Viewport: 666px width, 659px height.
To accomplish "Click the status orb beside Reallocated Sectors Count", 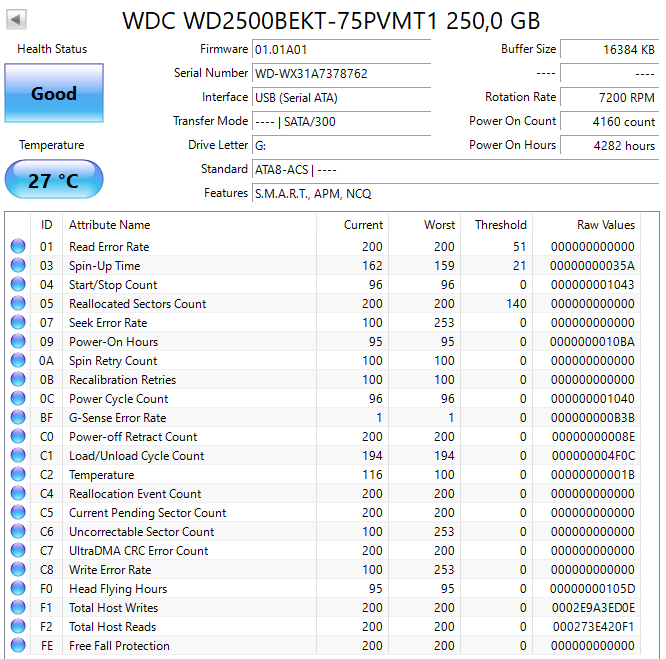I will point(18,303).
